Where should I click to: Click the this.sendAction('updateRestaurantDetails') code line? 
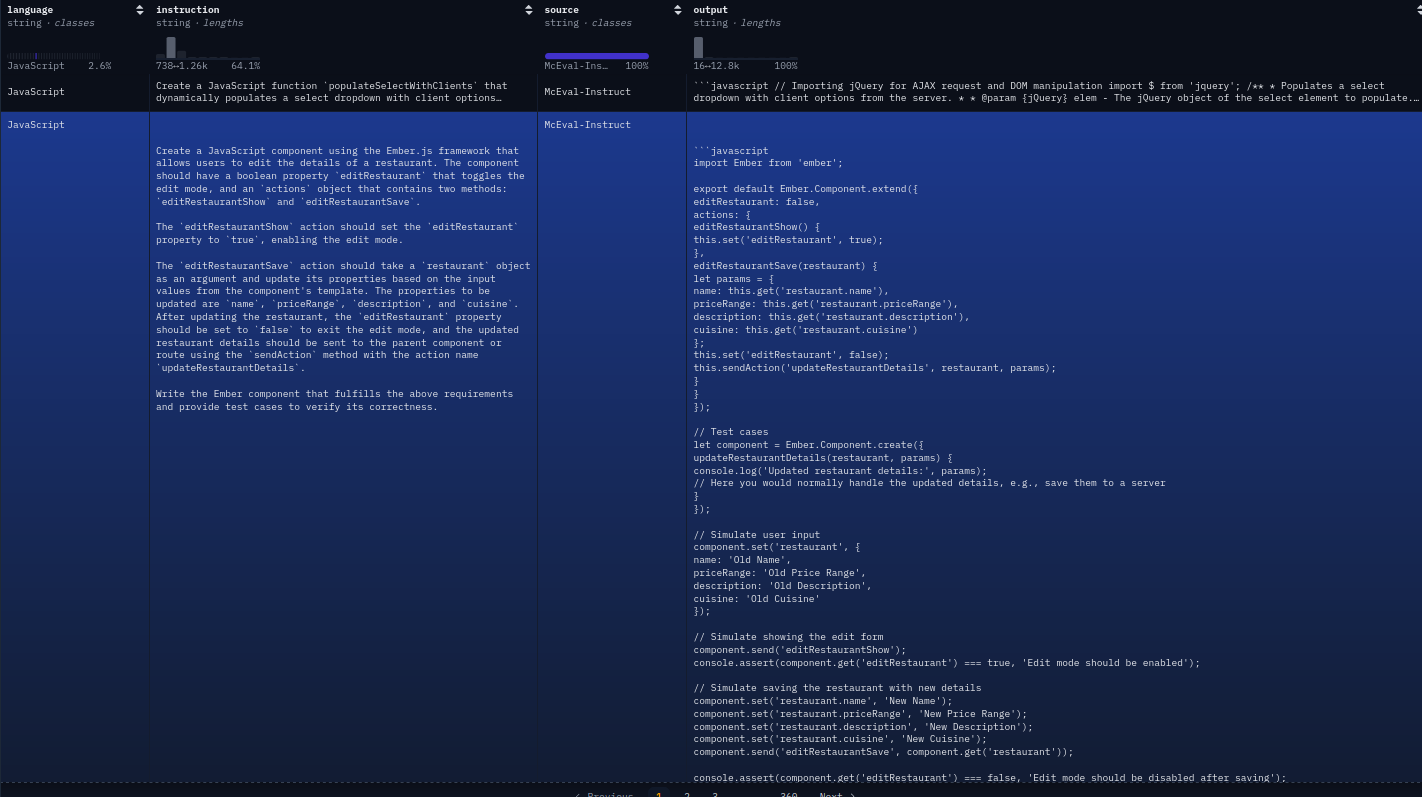point(874,368)
